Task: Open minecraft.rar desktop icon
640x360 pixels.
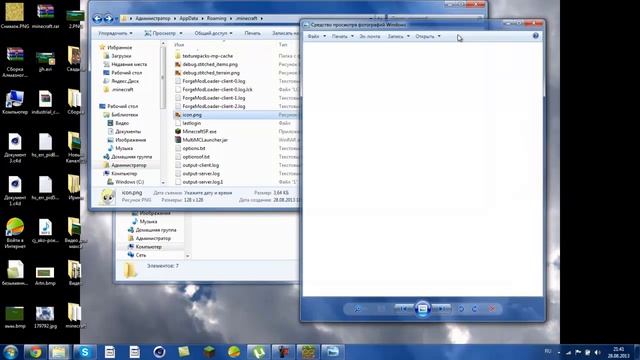Action: pos(45,17)
